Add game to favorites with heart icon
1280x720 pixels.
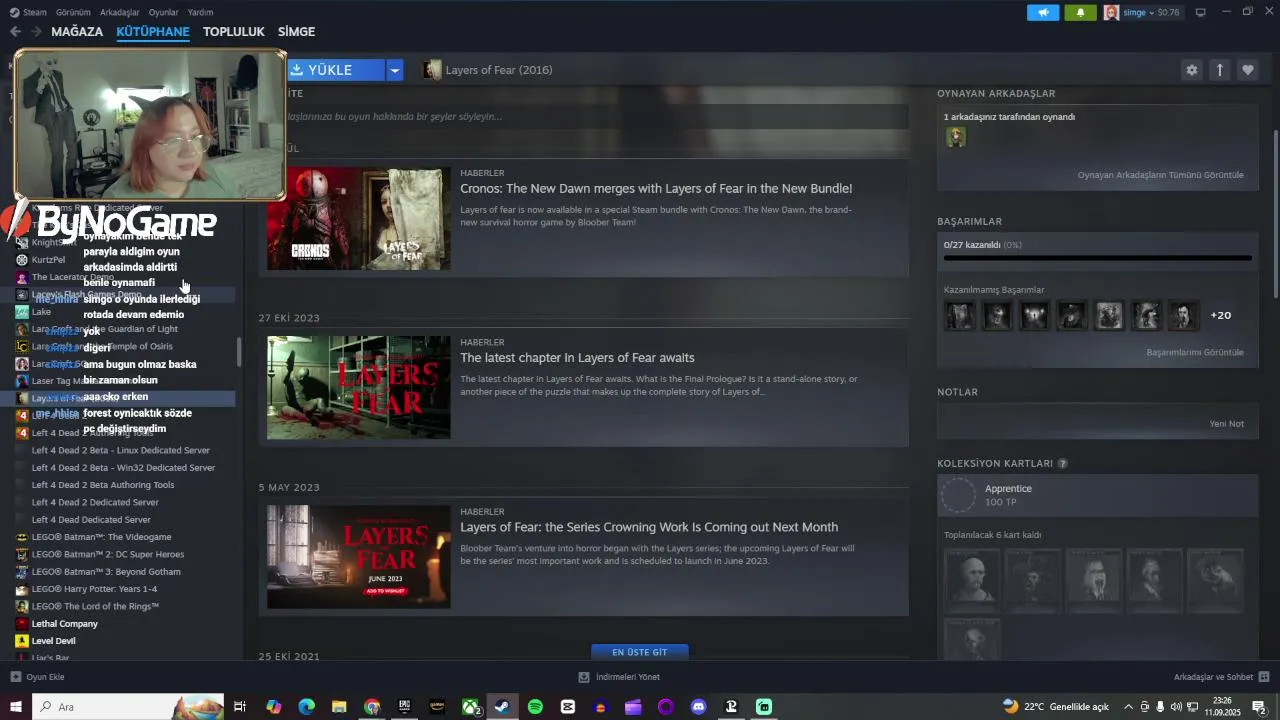click(1247, 70)
